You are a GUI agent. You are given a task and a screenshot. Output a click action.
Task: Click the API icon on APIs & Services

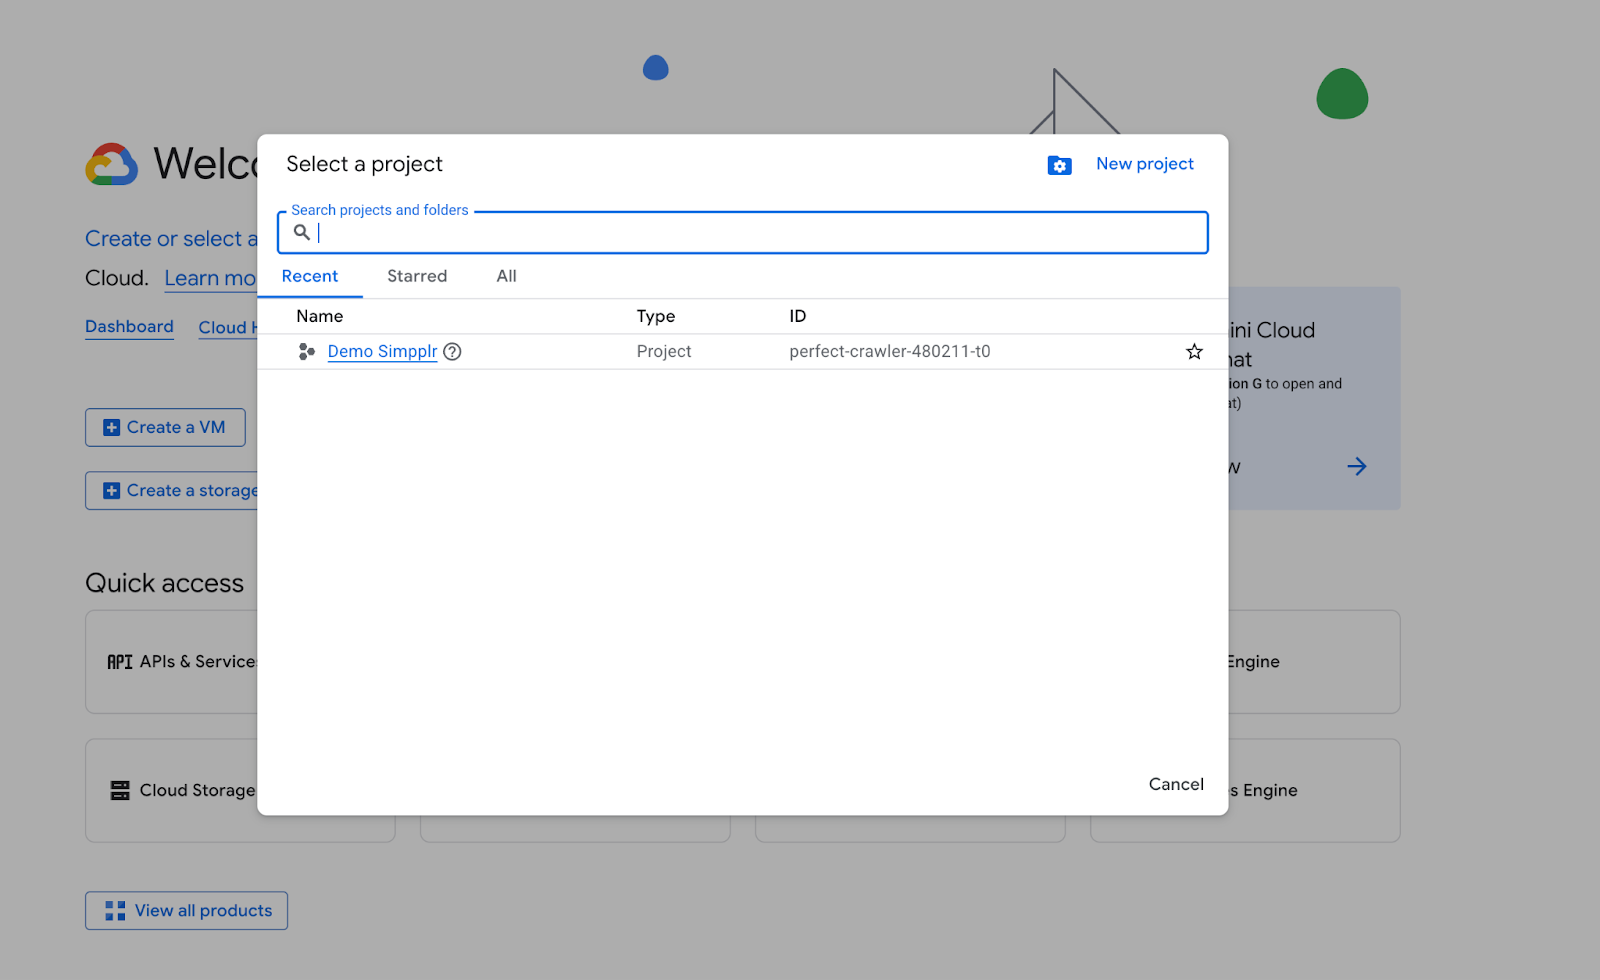pyautogui.click(x=120, y=662)
